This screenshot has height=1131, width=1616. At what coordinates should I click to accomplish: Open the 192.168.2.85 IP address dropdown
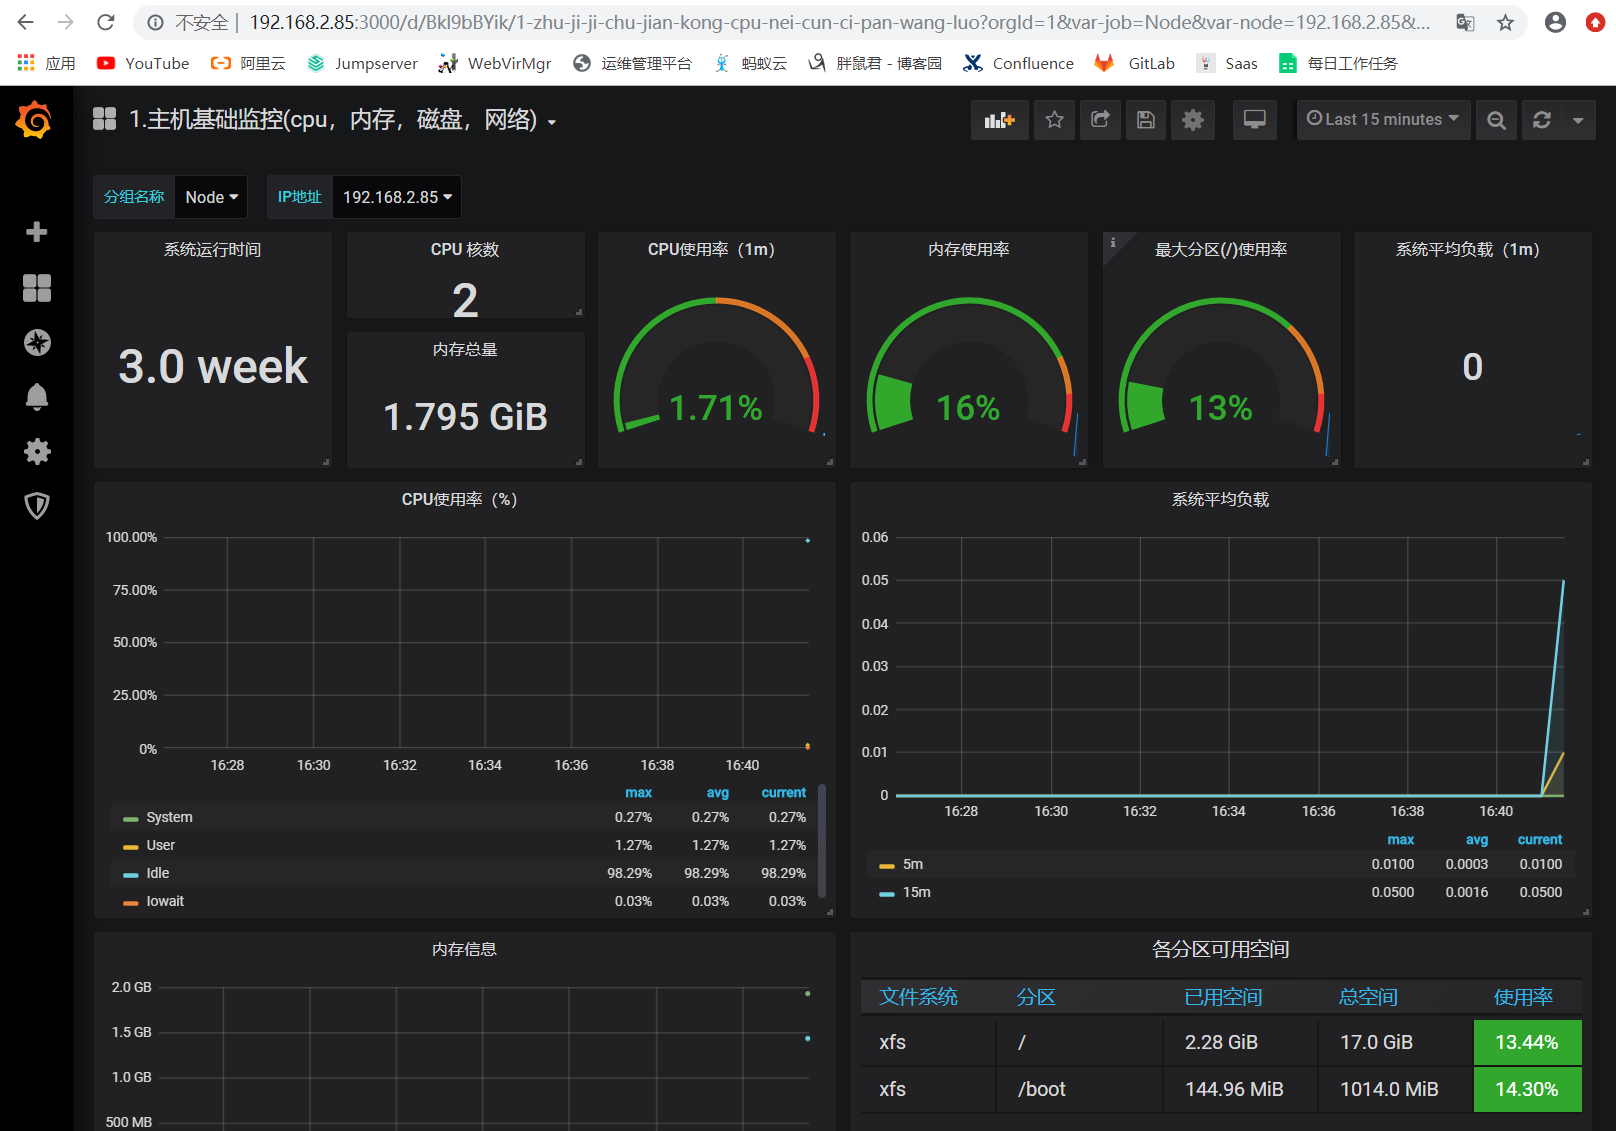[397, 197]
